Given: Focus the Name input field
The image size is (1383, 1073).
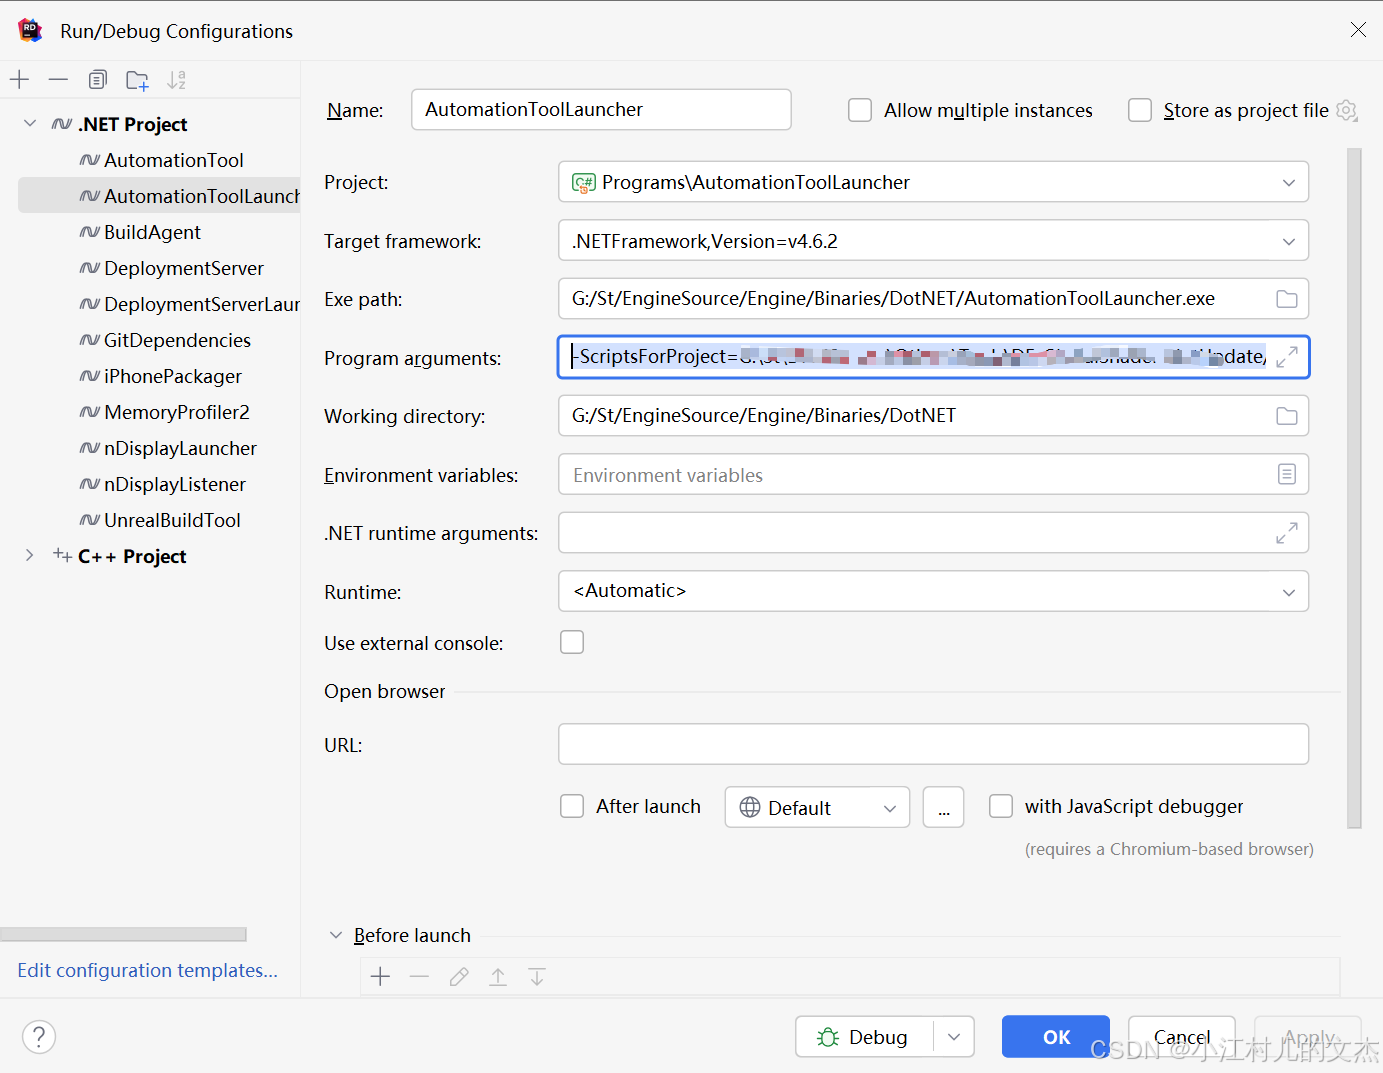Looking at the screenshot, I should 601,110.
